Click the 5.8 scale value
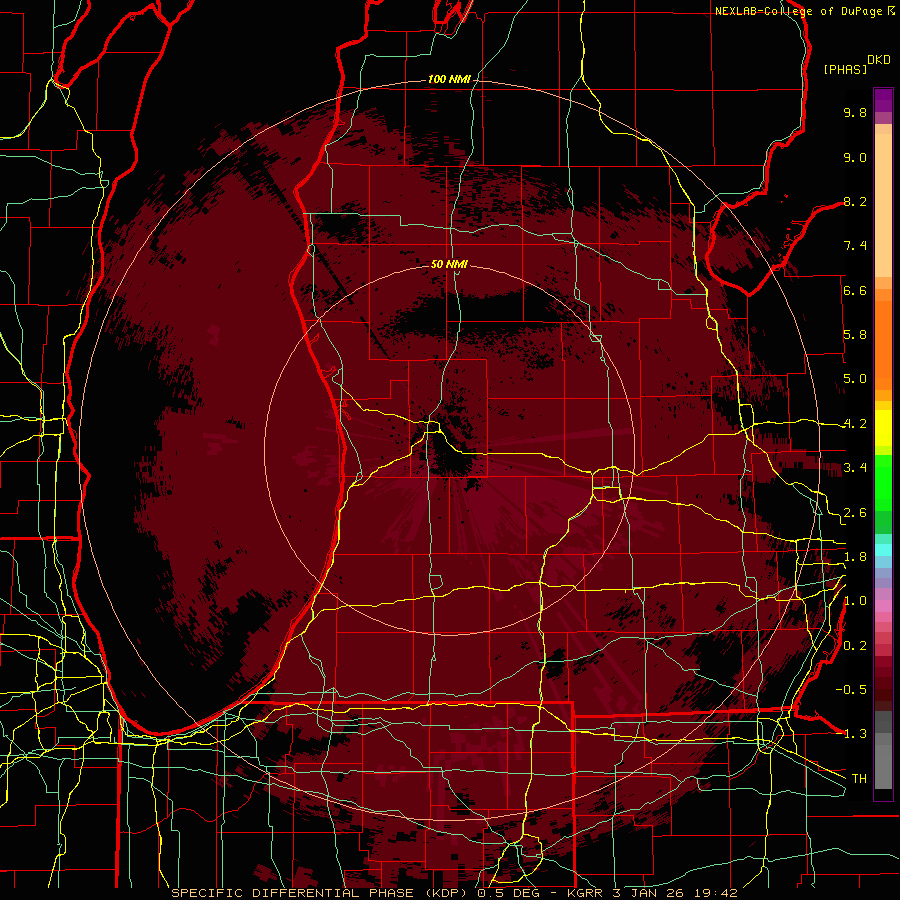Viewport: 900px width, 900px height. click(855, 335)
